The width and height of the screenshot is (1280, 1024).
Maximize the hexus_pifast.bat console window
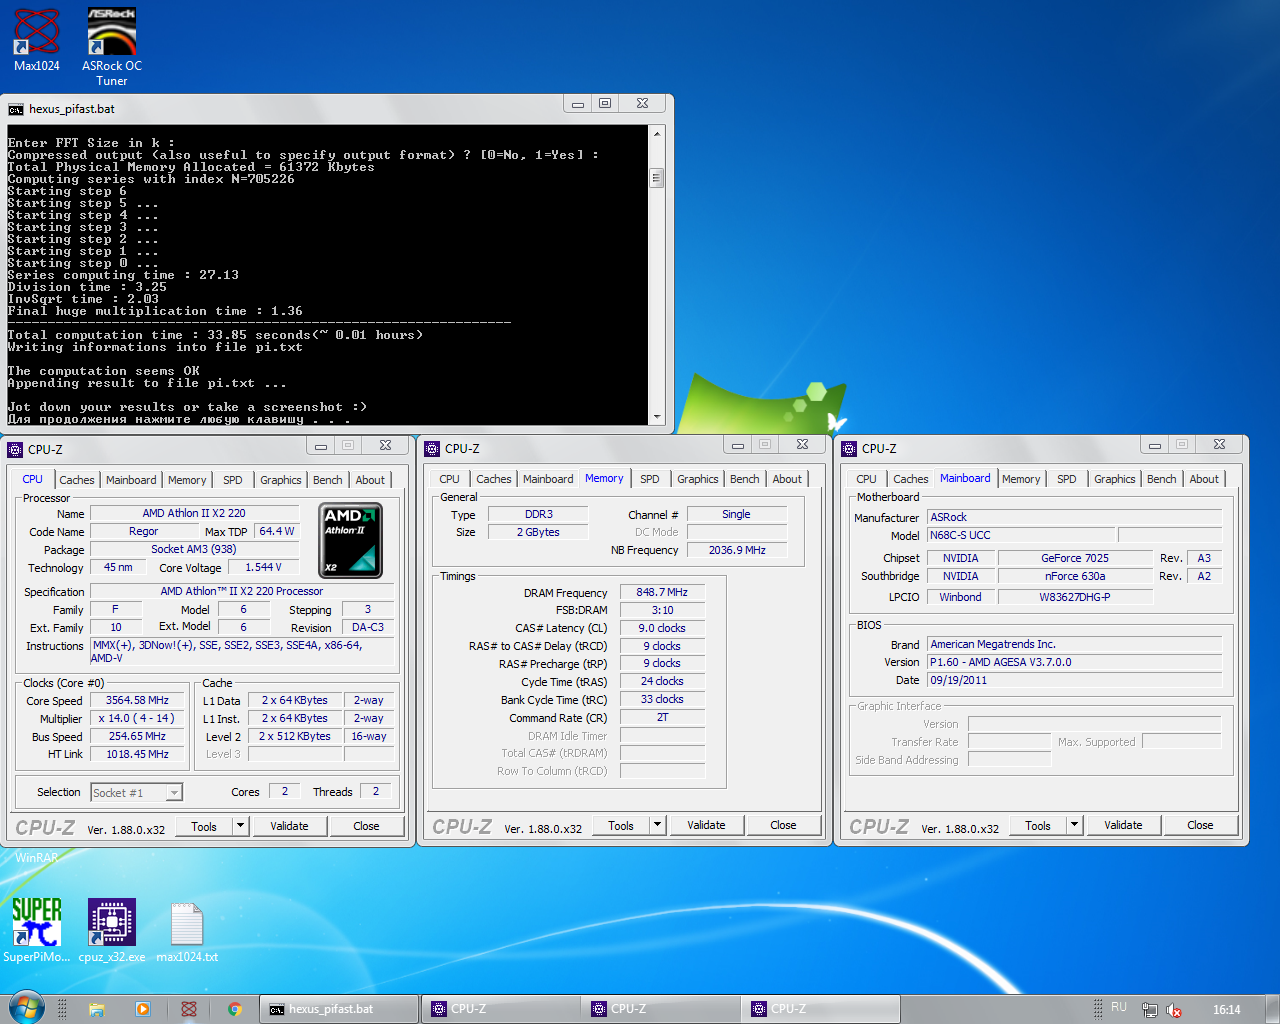click(605, 103)
